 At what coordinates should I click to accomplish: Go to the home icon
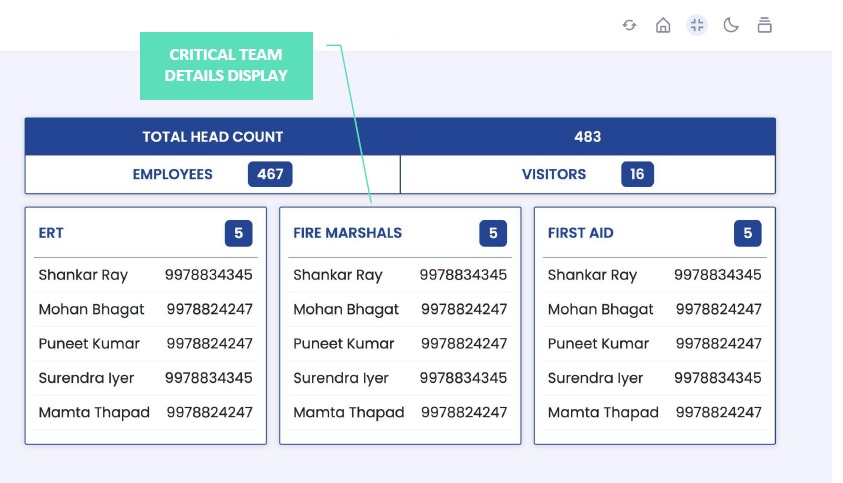[663, 26]
